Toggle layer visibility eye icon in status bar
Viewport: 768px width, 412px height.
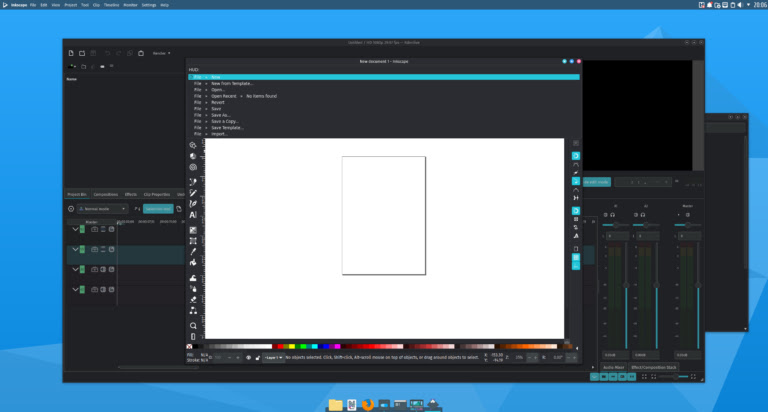[248, 357]
